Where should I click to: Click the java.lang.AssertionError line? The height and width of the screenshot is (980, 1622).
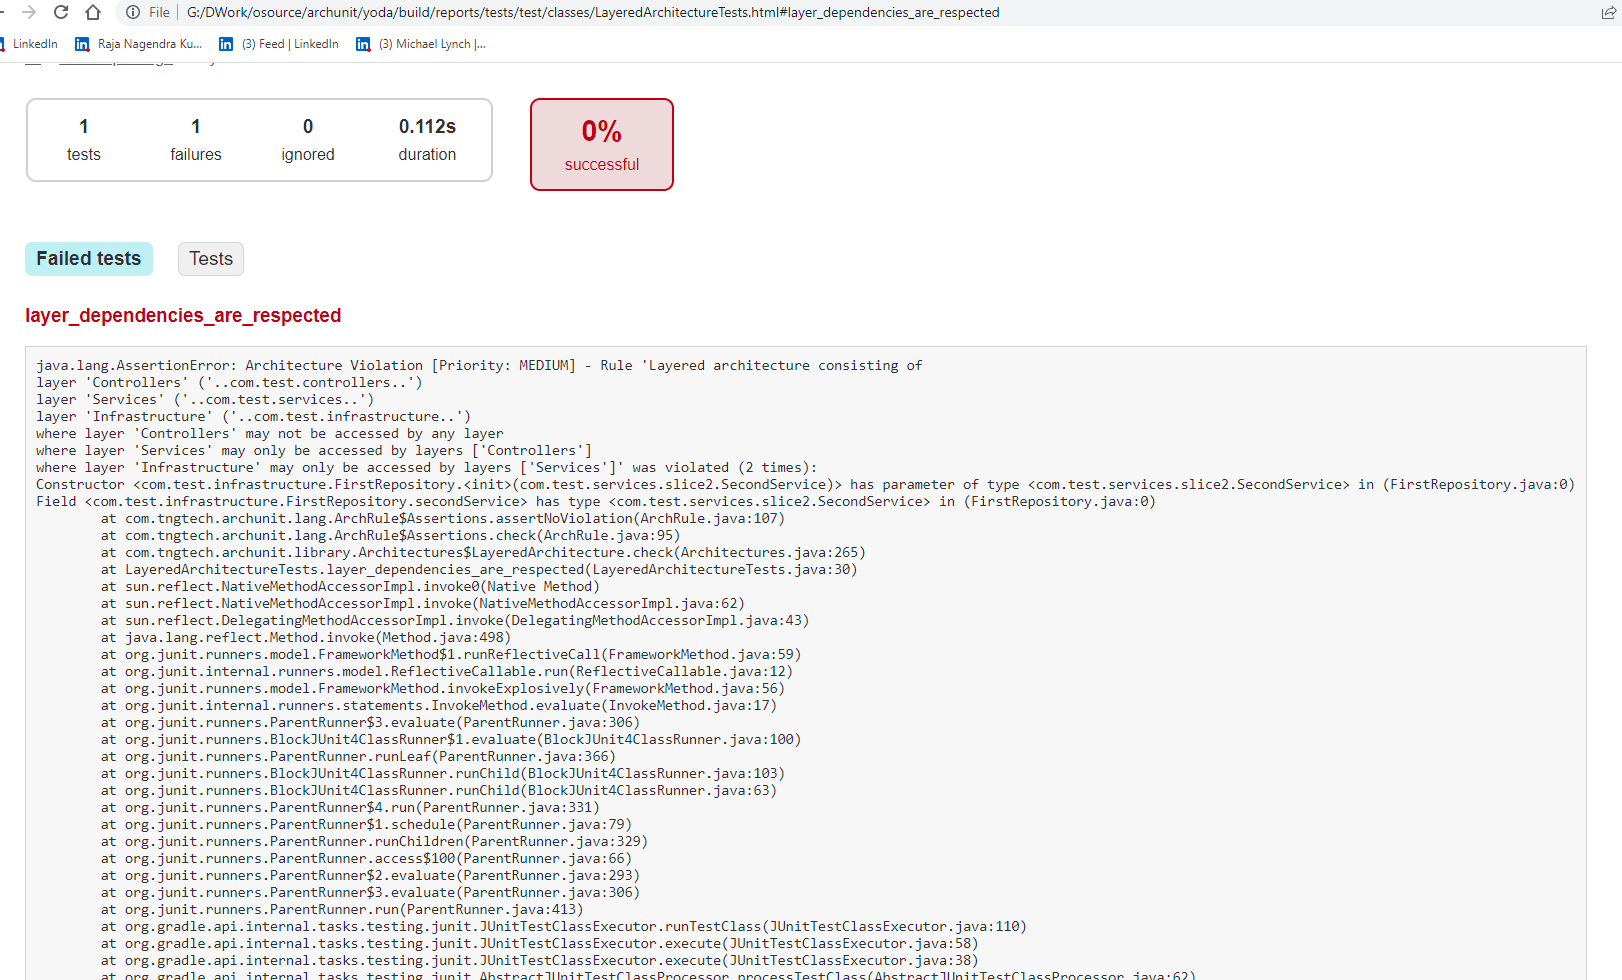click(x=479, y=365)
